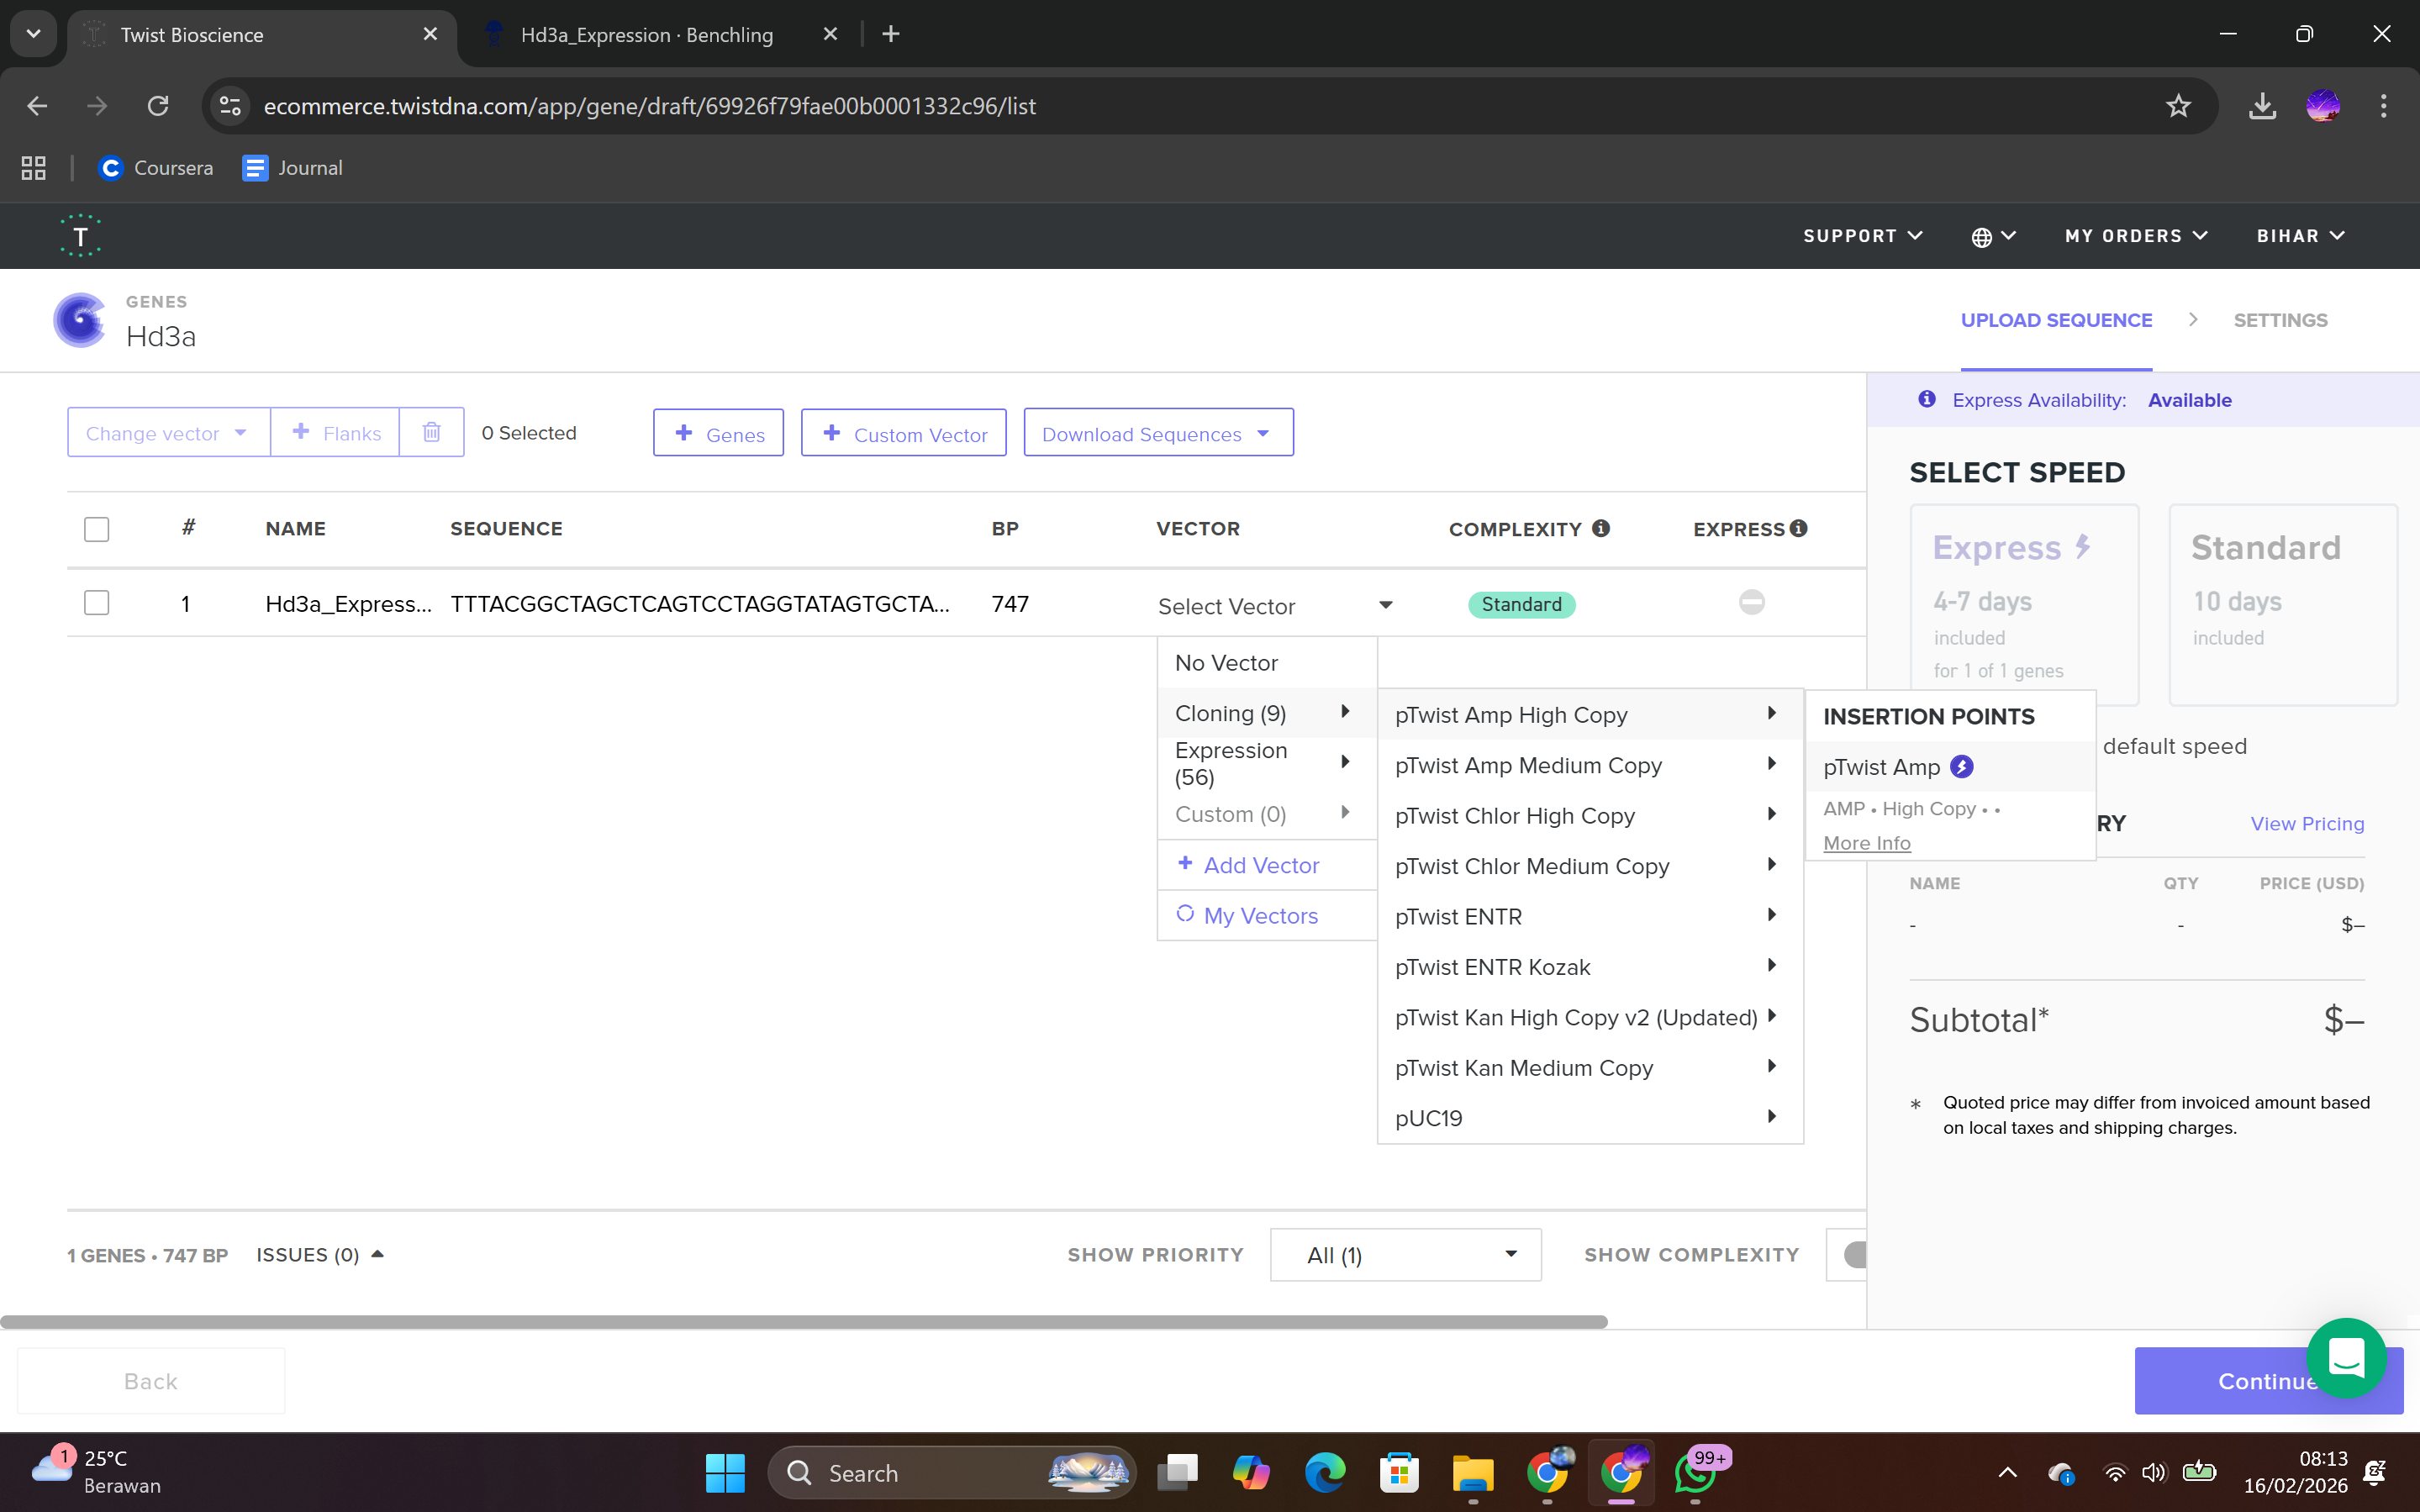
Task: Click the More Info link
Action: (1866, 843)
